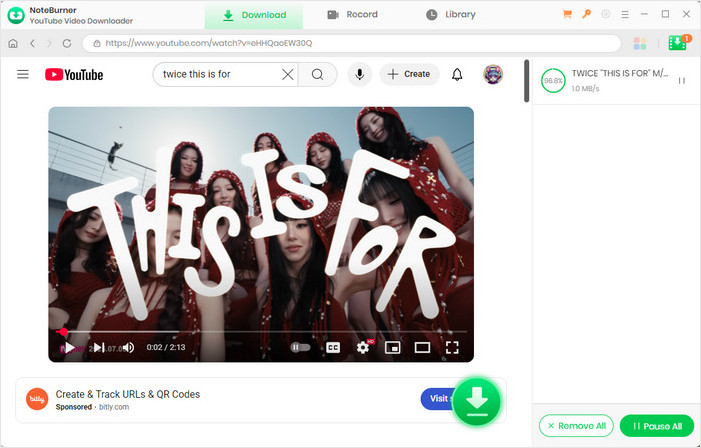The image size is (701, 448).
Task: Click the key registration icon
Action: pyautogui.click(x=587, y=15)
